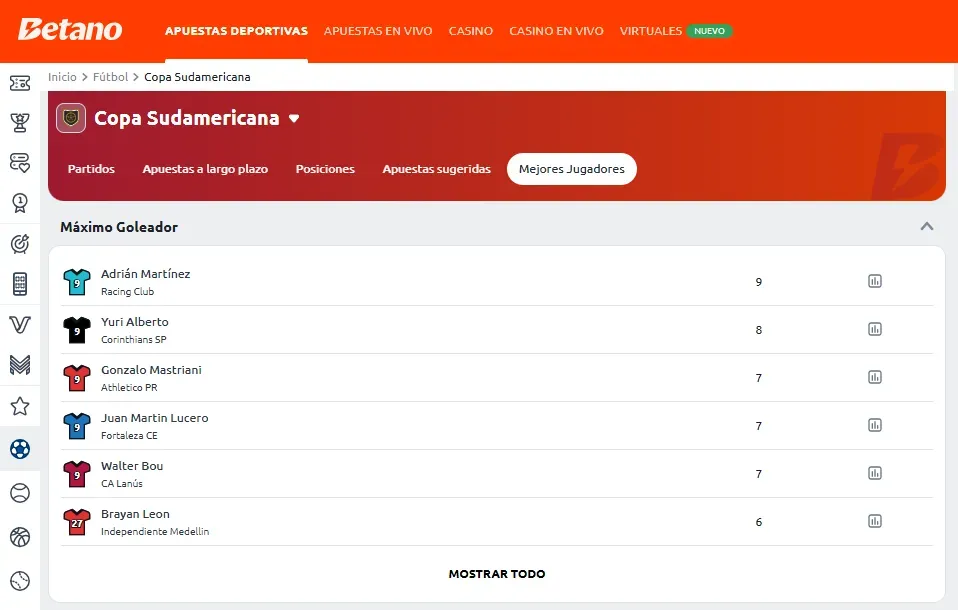
Task: Open stats icon for Adrián Martínez
Action: [875, 281]
